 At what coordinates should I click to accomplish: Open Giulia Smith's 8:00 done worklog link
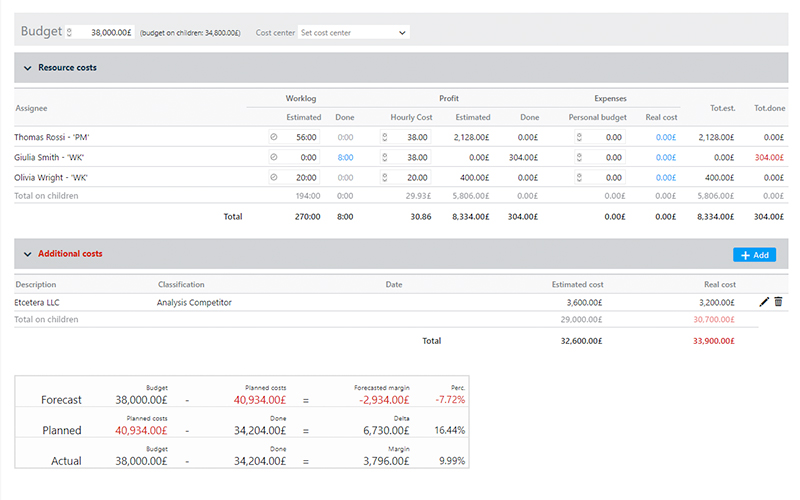point(345,157)
